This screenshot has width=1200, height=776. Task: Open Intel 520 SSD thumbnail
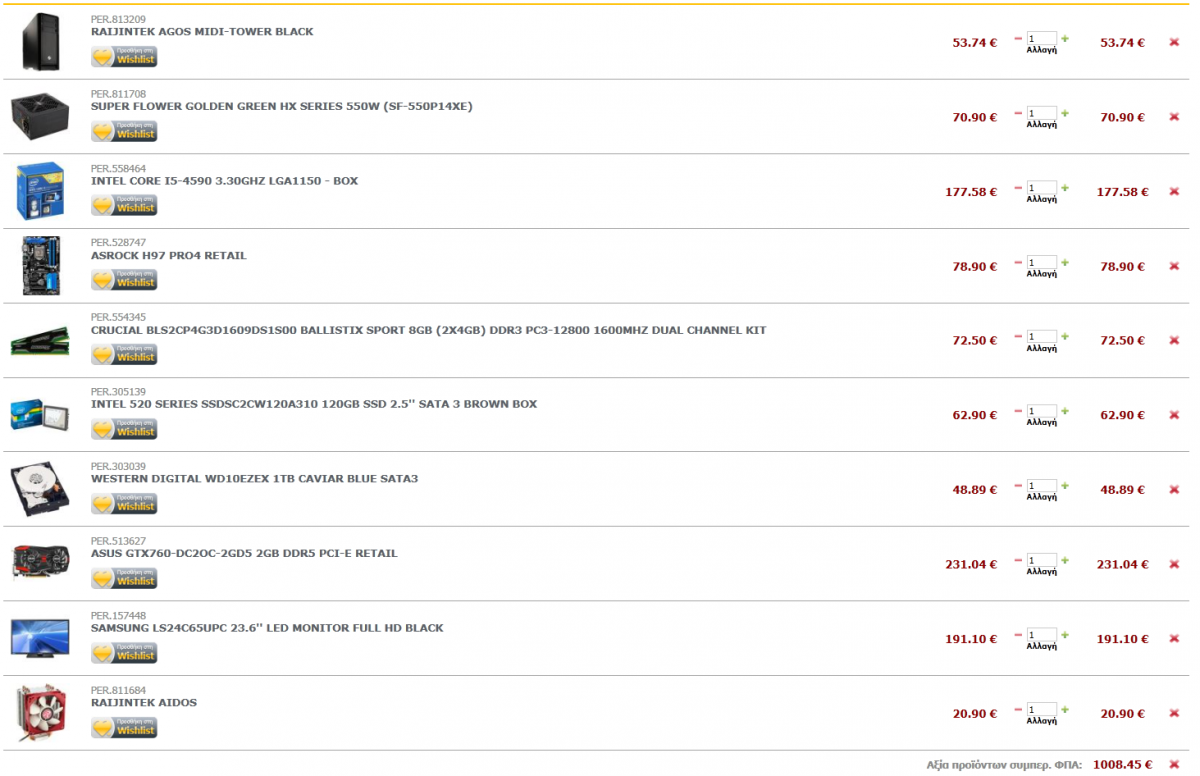(x=40, y=414)
